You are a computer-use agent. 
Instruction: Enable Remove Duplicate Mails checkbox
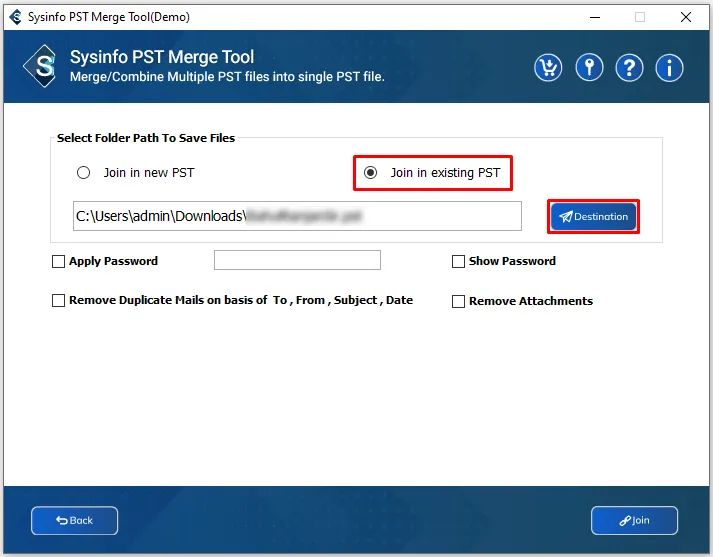pyautogui.click(x=58, y=301)
